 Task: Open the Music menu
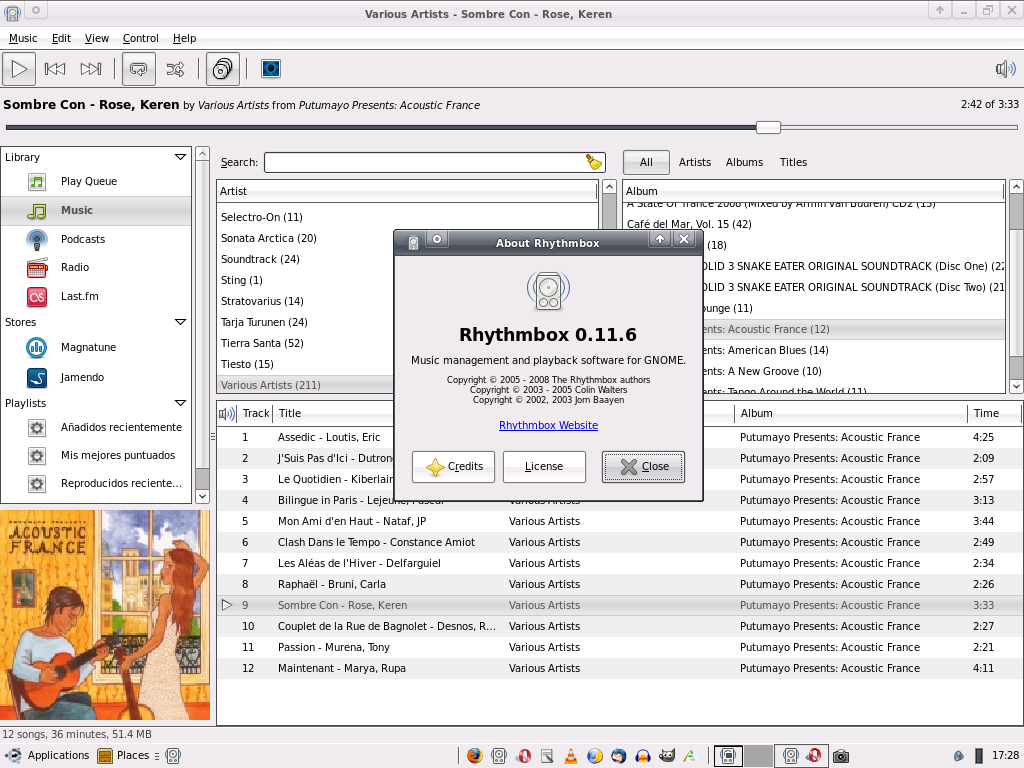click(23, 38)
